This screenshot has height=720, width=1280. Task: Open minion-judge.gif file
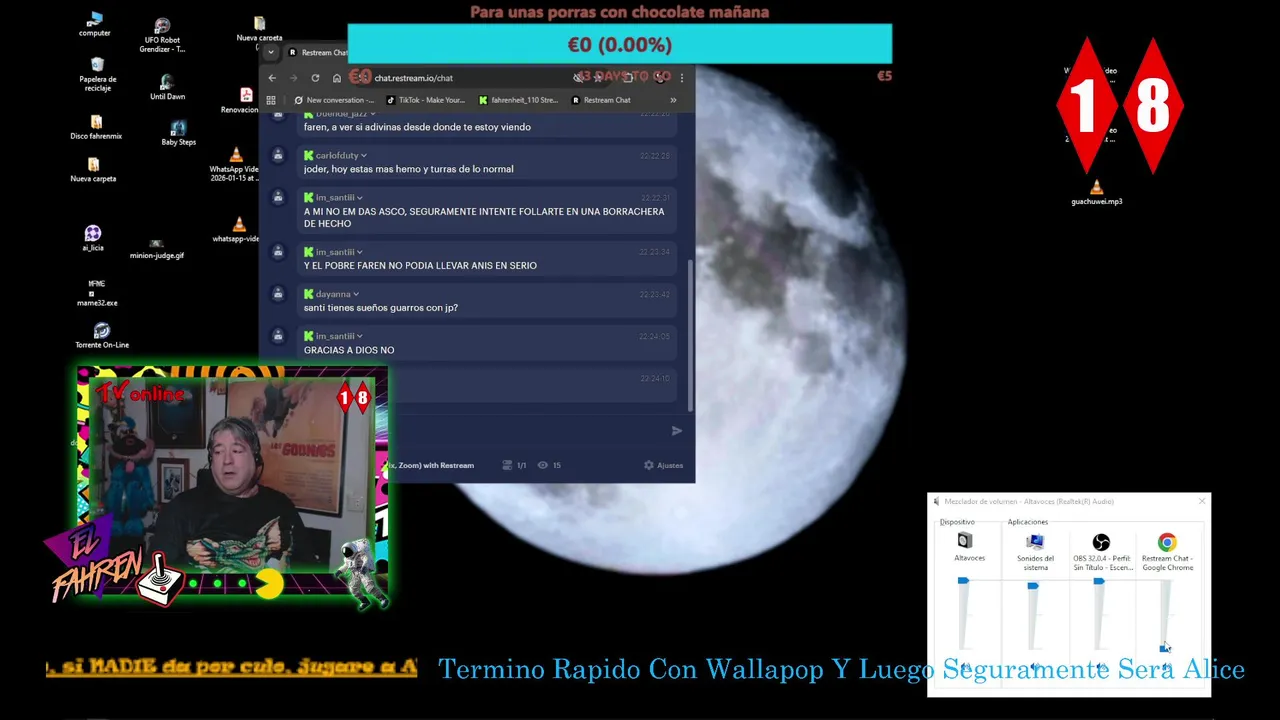point(157,249)
